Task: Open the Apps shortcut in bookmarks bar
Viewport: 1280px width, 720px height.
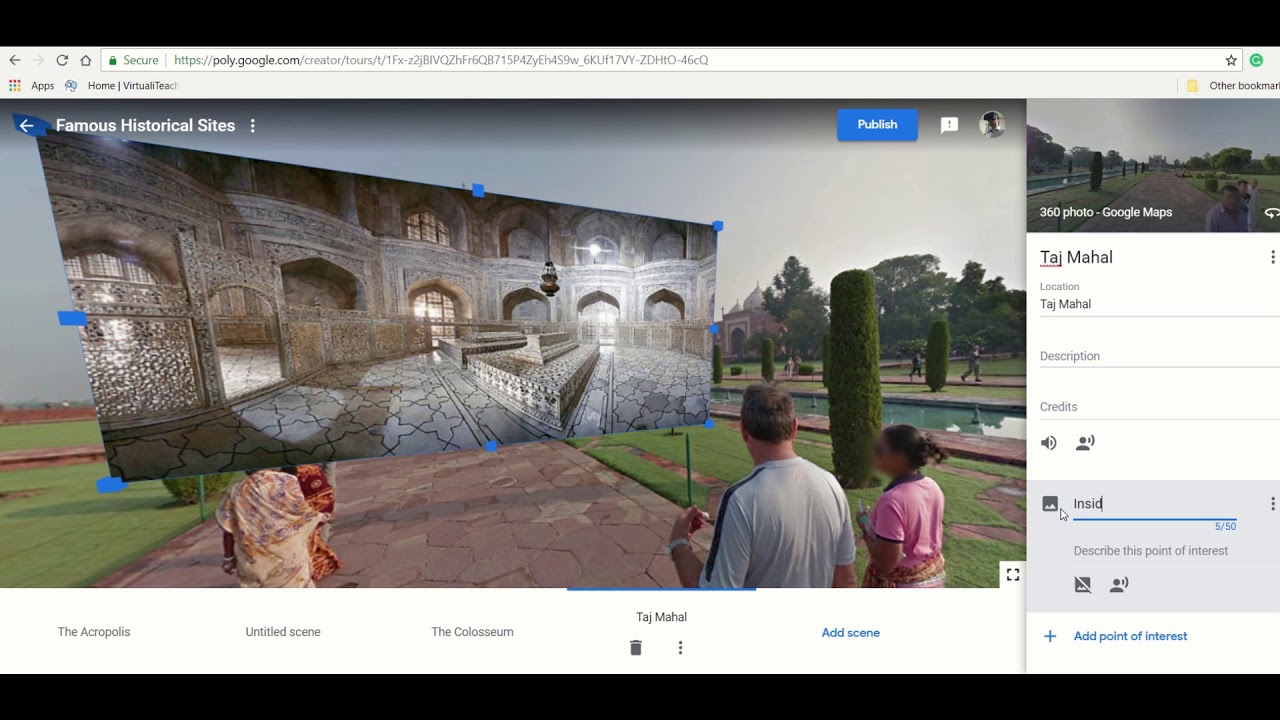Action: [32, 86]
